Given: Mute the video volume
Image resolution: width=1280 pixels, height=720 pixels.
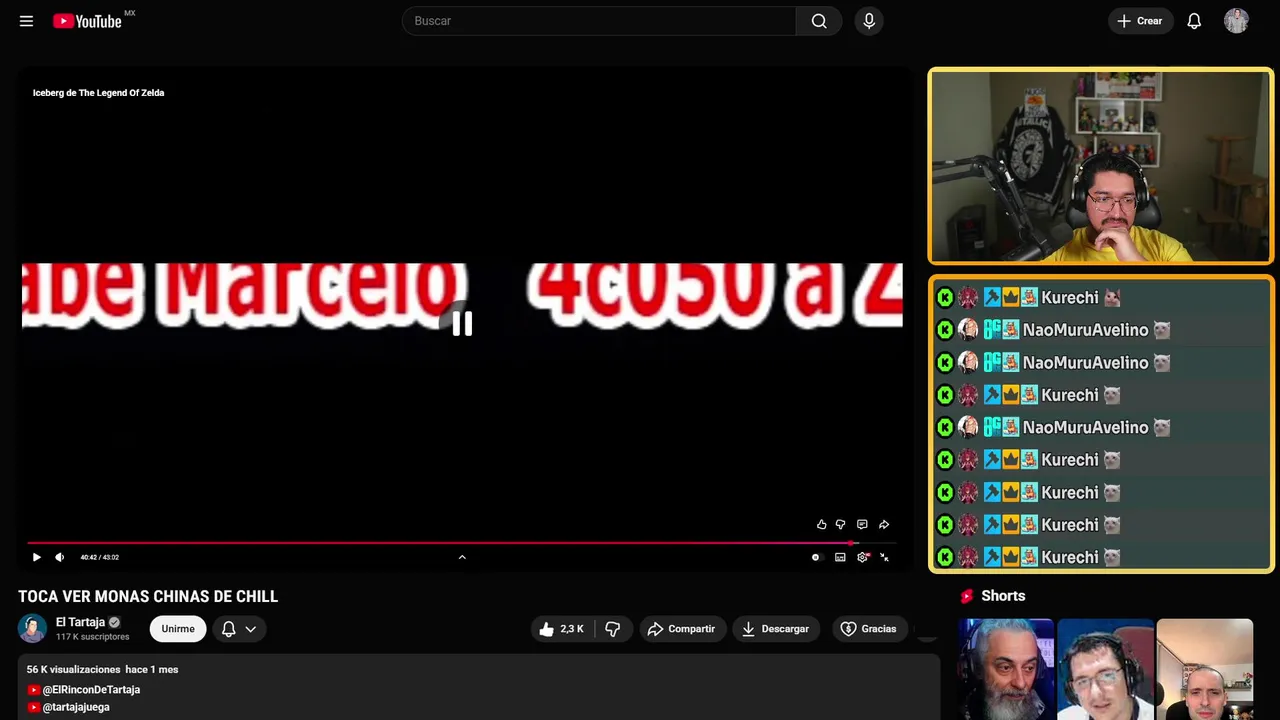Looking at the screenshot, I should [60, 557].
